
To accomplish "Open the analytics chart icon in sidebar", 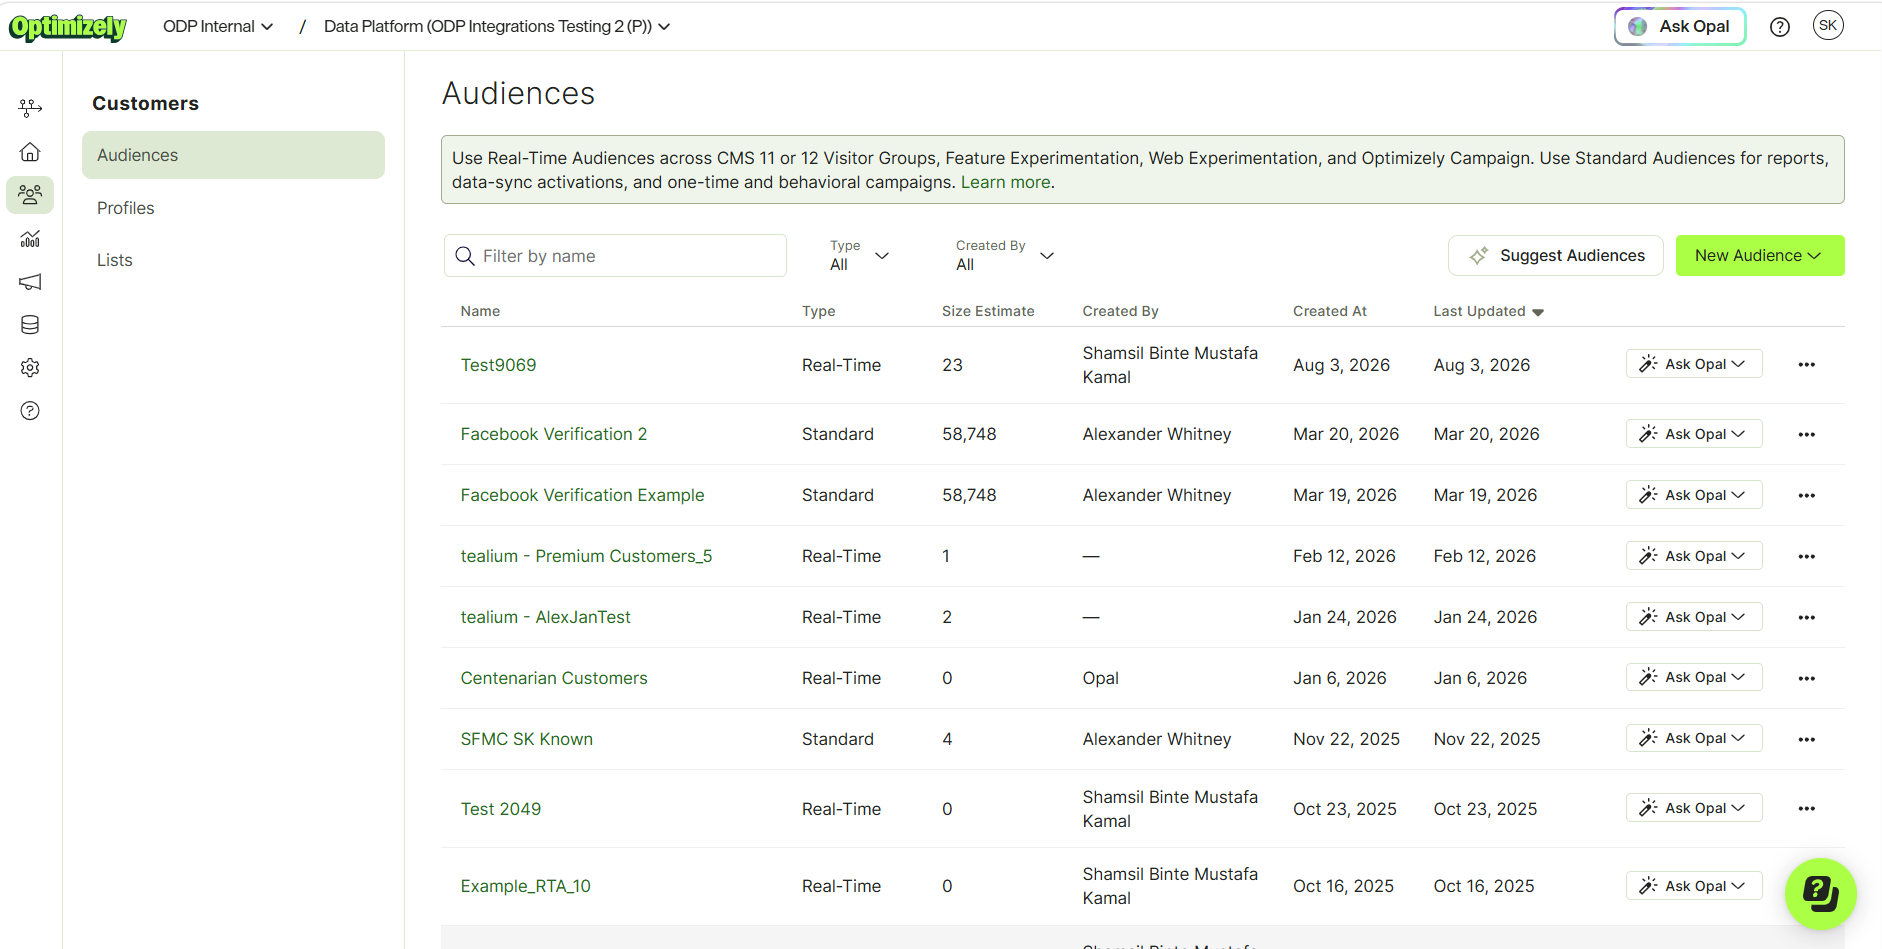I will 30,239.
